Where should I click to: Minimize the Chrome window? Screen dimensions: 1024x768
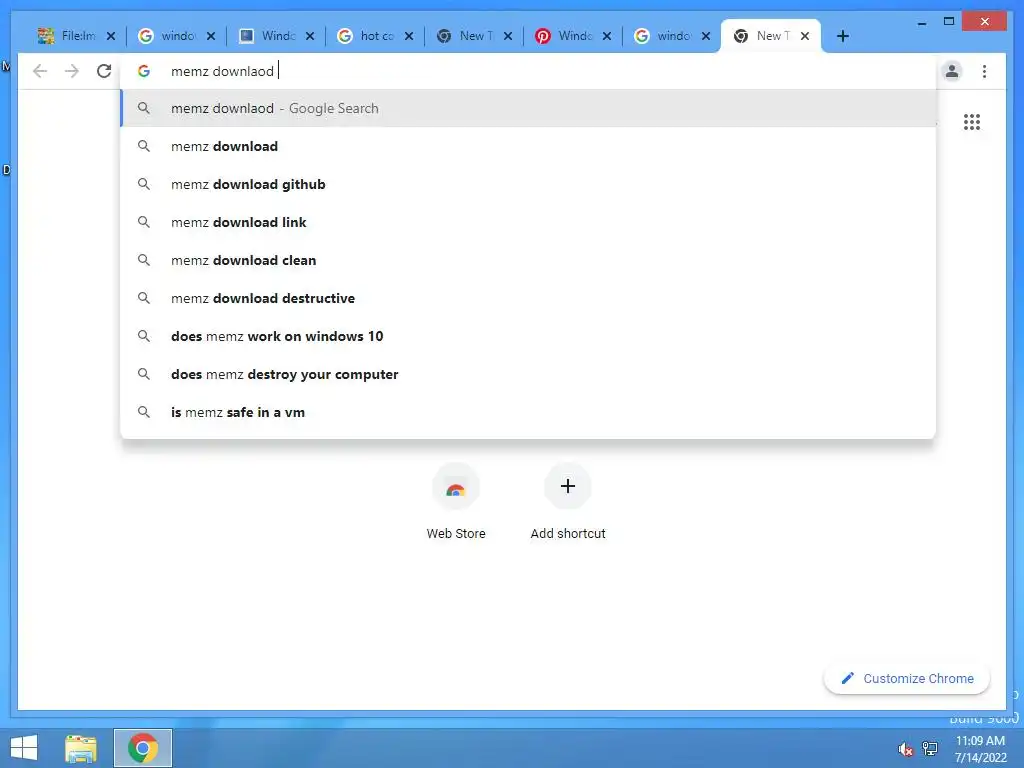pyautogui.click(x=921, y=22)
